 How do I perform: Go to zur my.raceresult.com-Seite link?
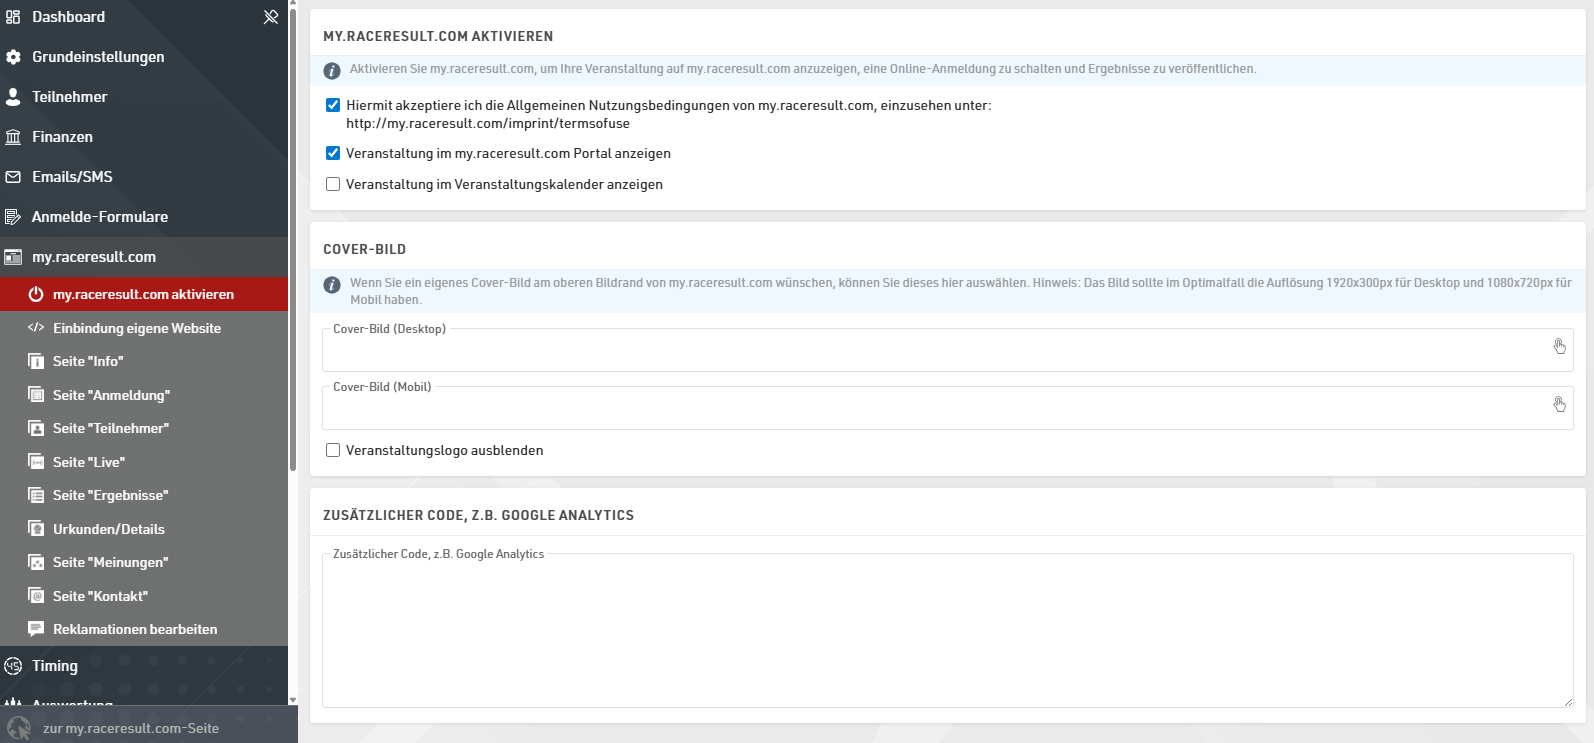pyautogui.click(x=130, y=728)
